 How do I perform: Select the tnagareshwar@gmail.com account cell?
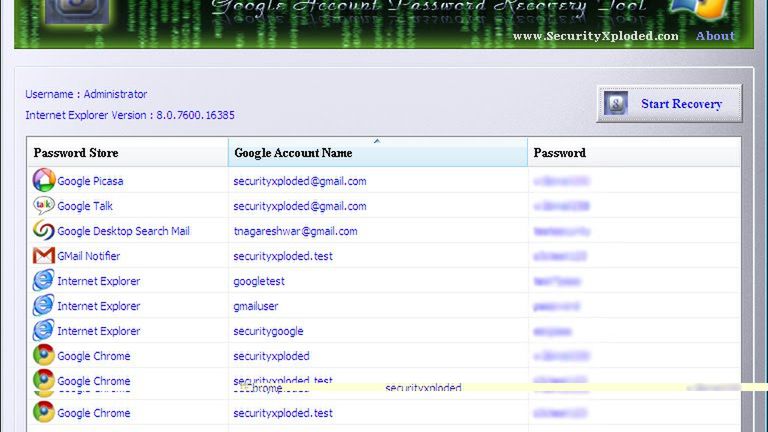click(295, 231)
